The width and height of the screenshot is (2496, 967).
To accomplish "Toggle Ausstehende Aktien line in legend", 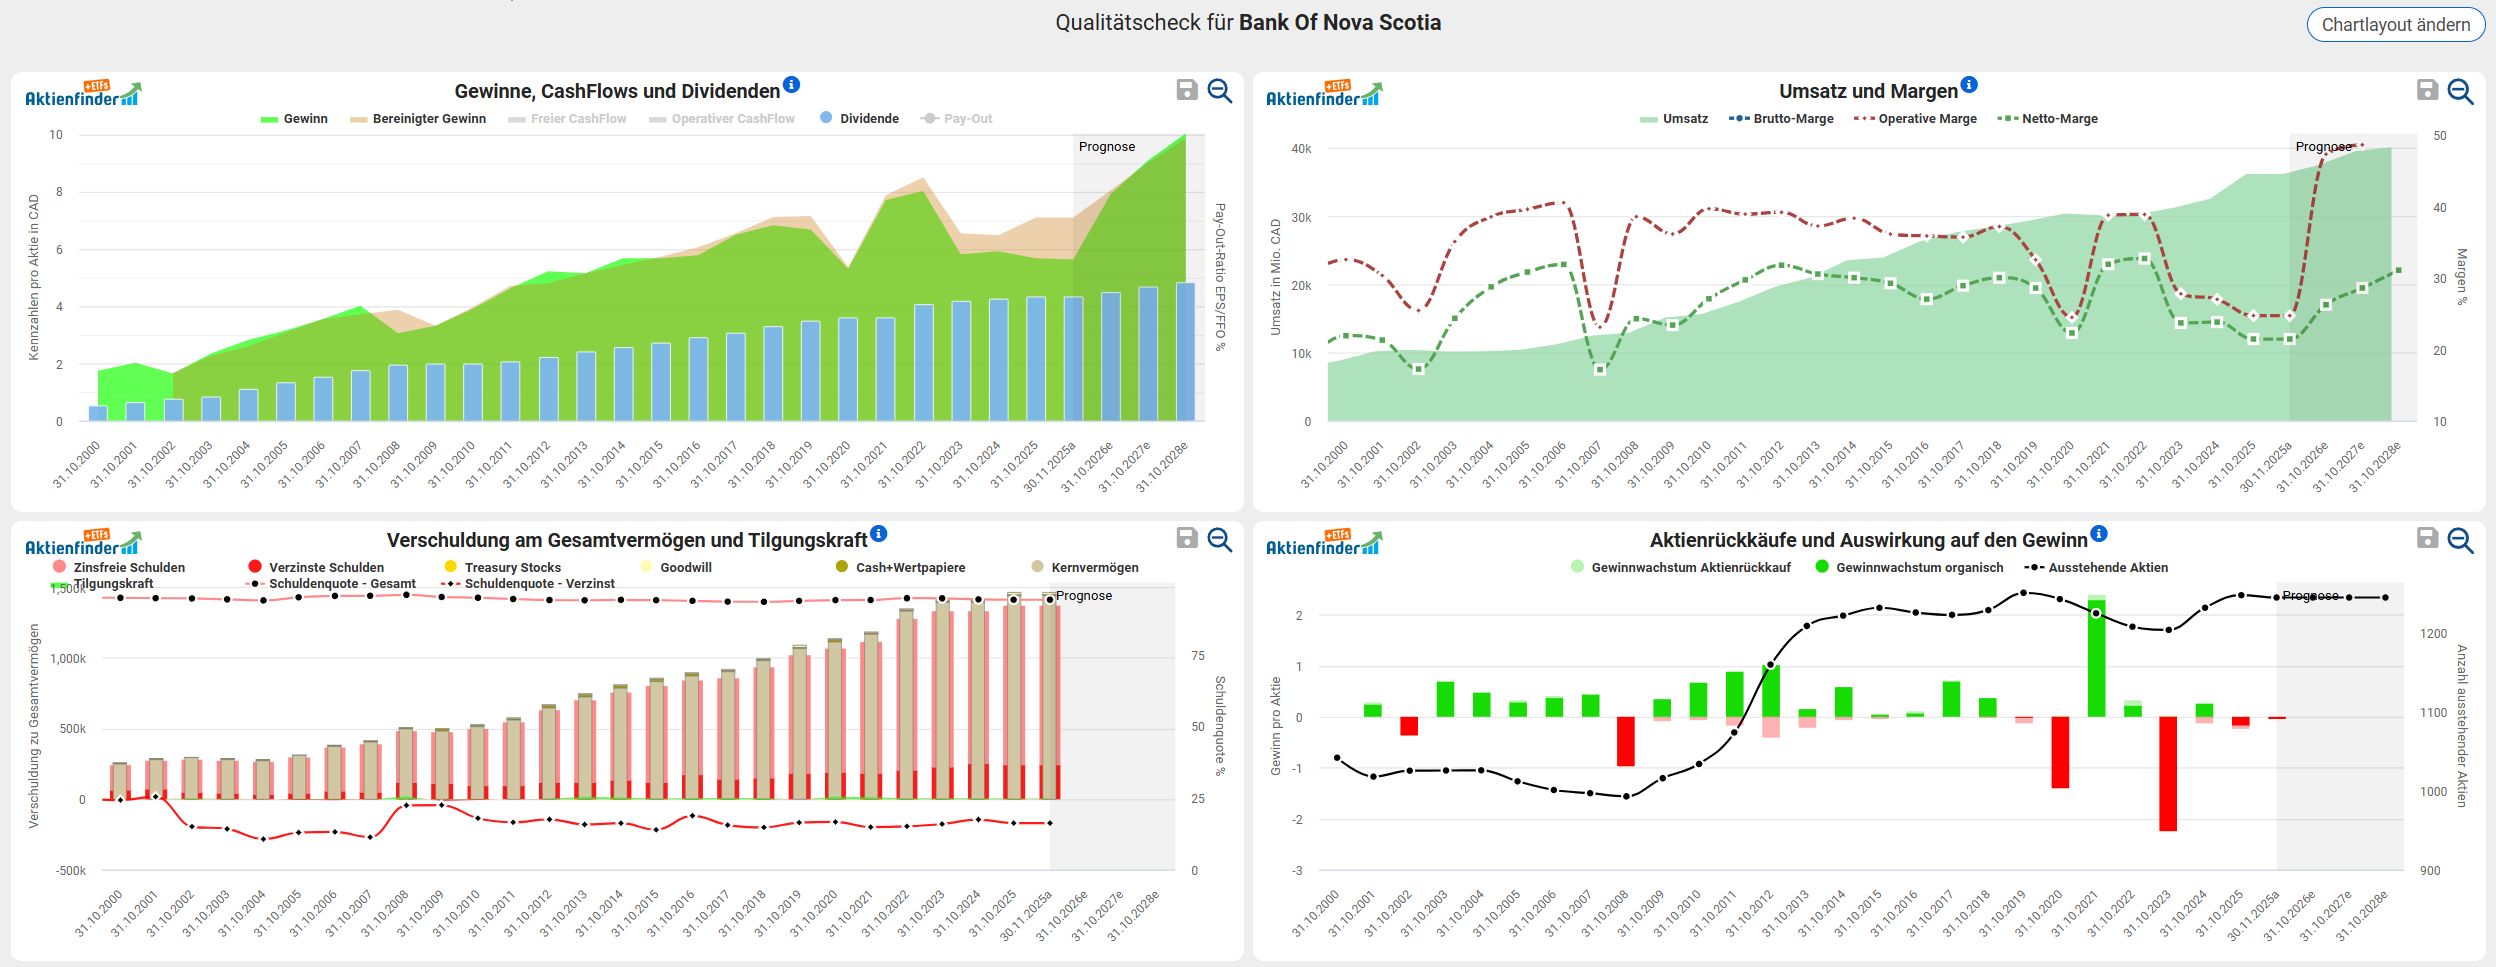I will coord(2107,568).
